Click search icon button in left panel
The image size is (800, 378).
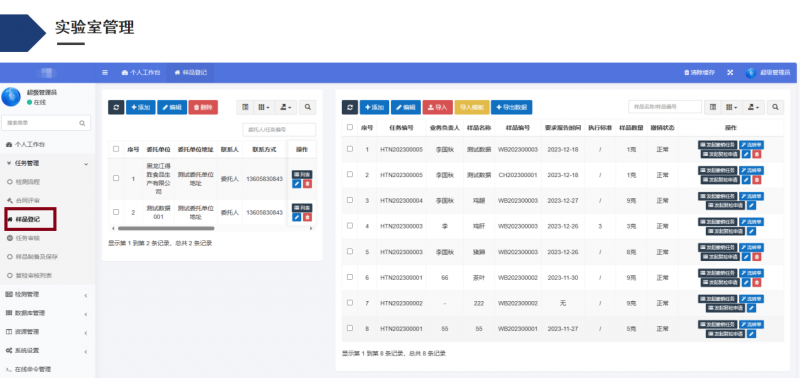click(308, 107)
